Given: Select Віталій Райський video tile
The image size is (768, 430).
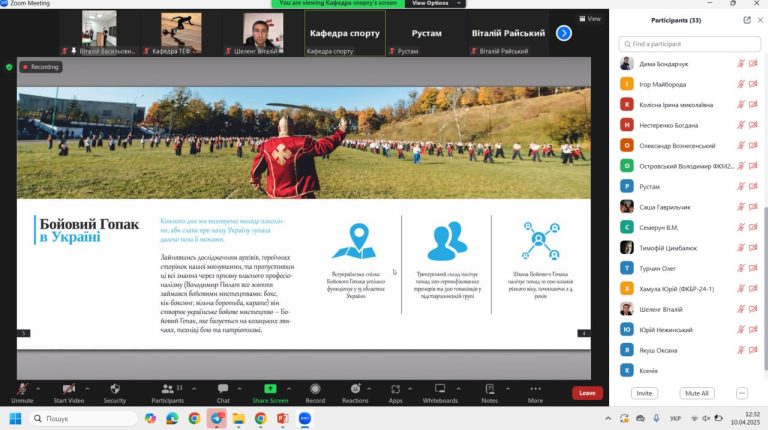Looking at the screenshot, I should point(508,33).
